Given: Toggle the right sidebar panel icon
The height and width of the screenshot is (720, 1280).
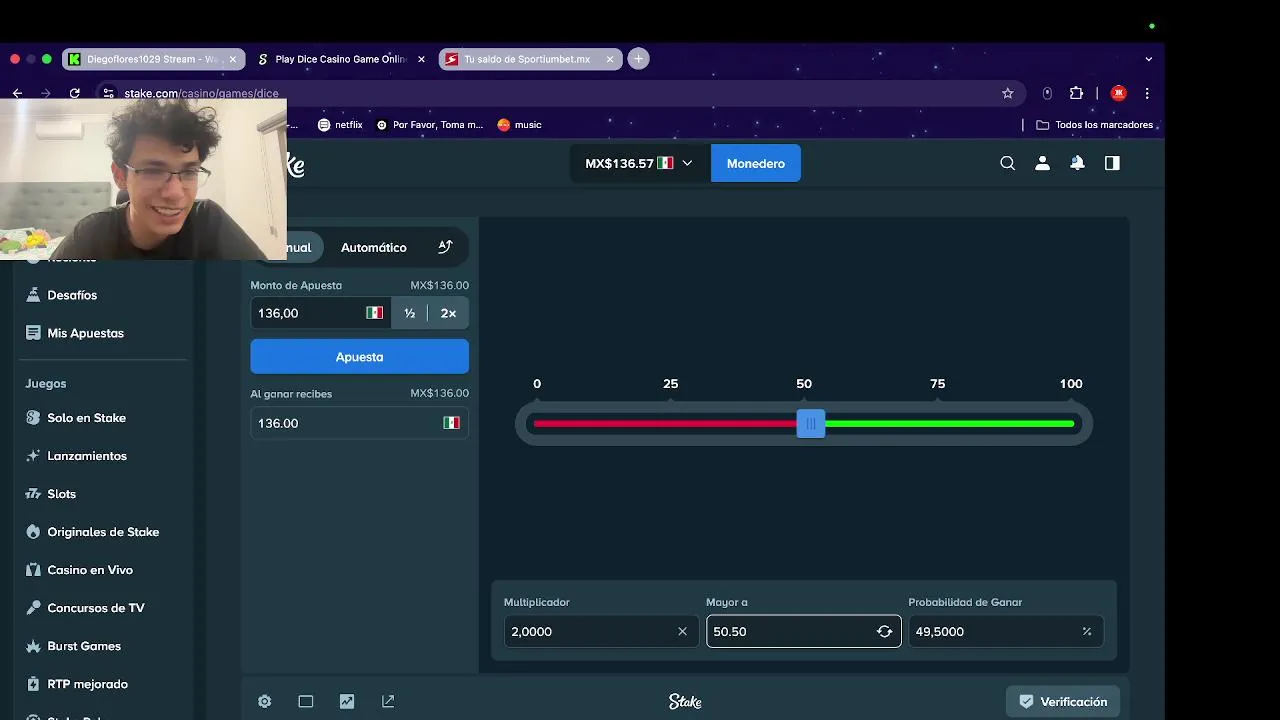Looking at the screenshot, I should (1112, 163).
